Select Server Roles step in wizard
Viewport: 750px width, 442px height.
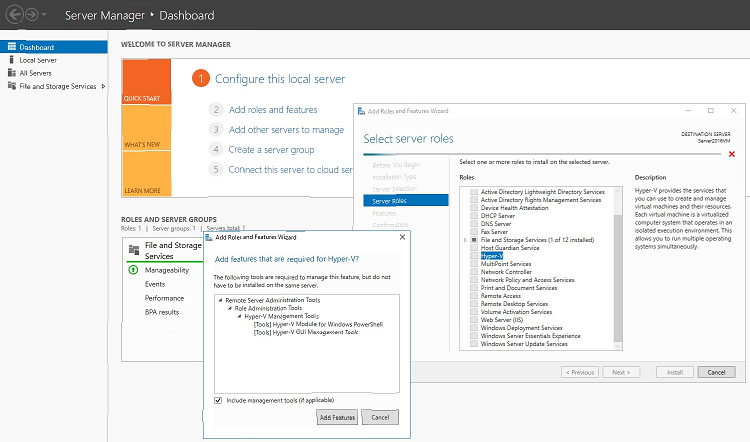(x=406, y=200)
